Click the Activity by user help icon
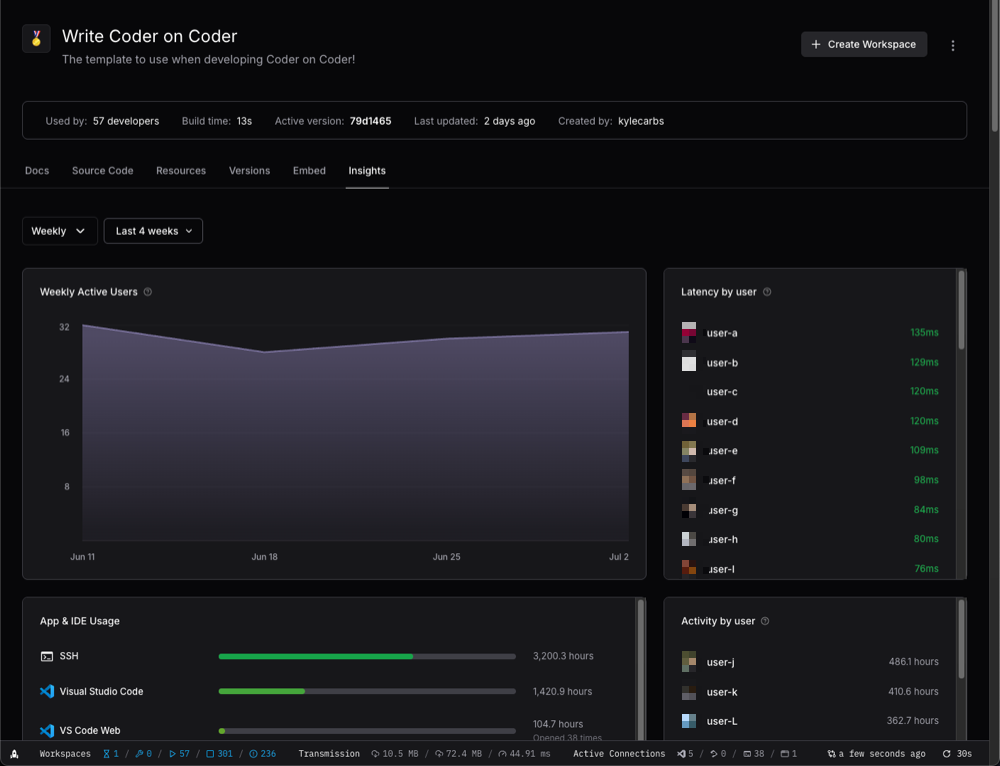Screen dimensions: 1000x766 point(764,620)
